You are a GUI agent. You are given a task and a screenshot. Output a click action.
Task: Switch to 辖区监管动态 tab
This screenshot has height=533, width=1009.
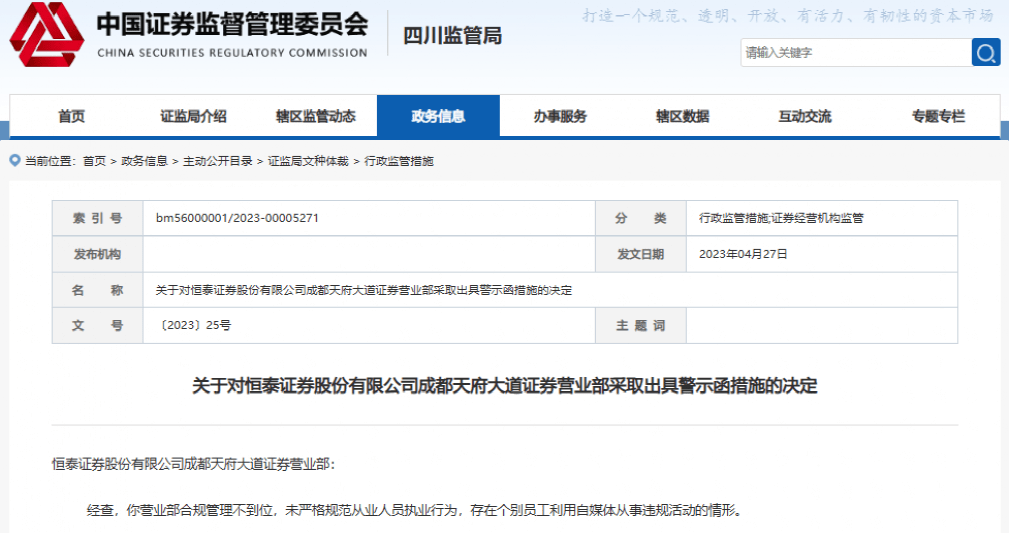316,116
